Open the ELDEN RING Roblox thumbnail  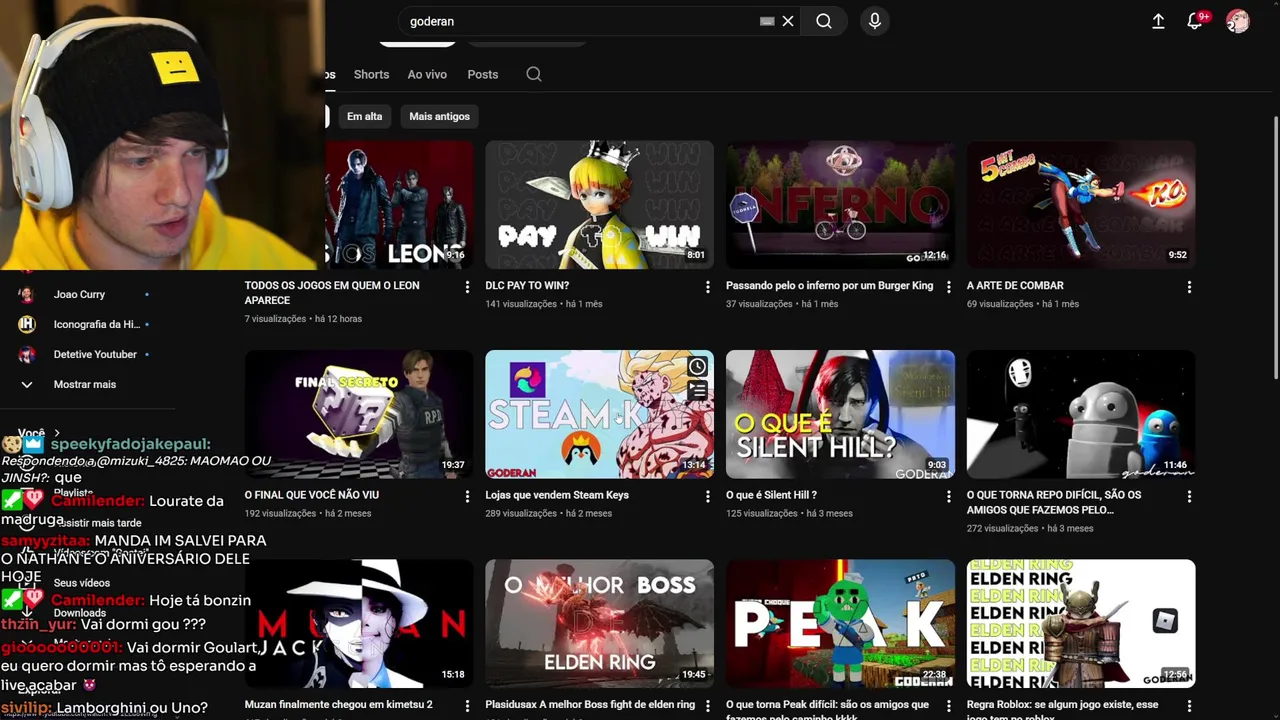[x=1081, y=623]
